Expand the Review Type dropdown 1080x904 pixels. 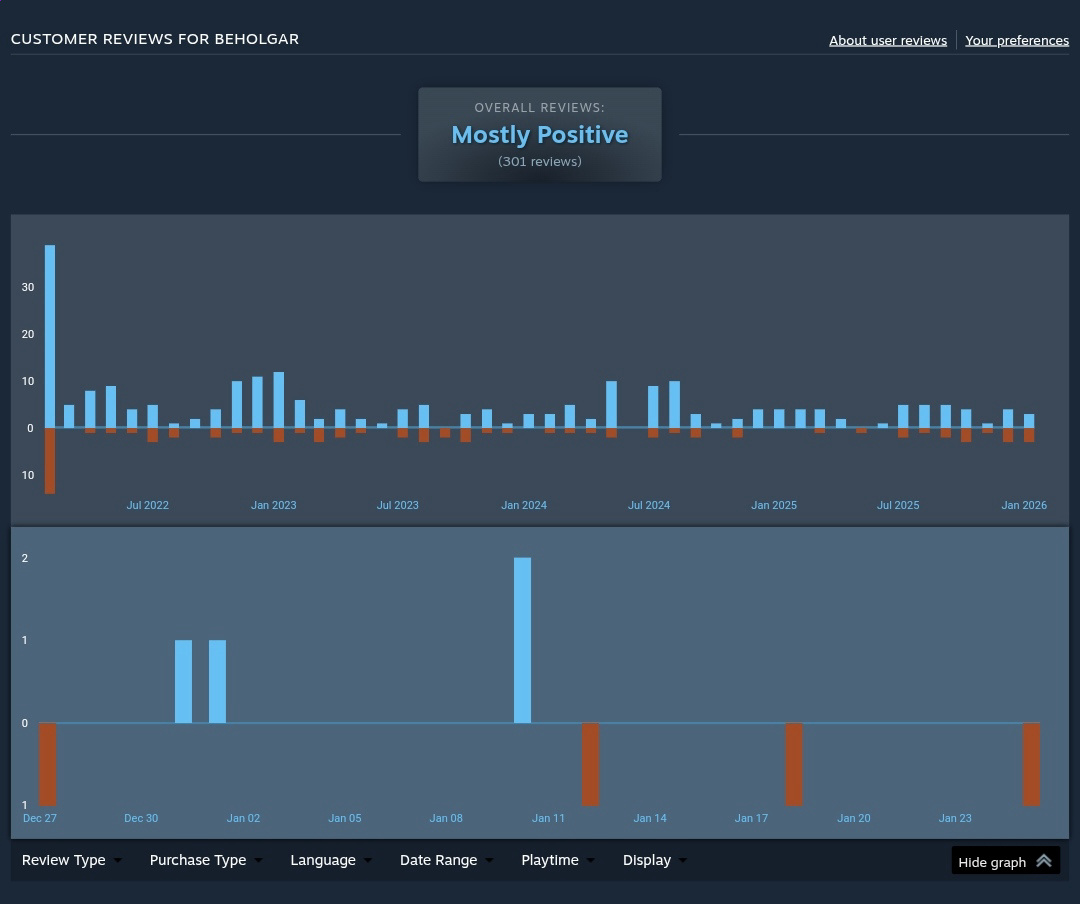pyautogui.click(x=72, y=860)
